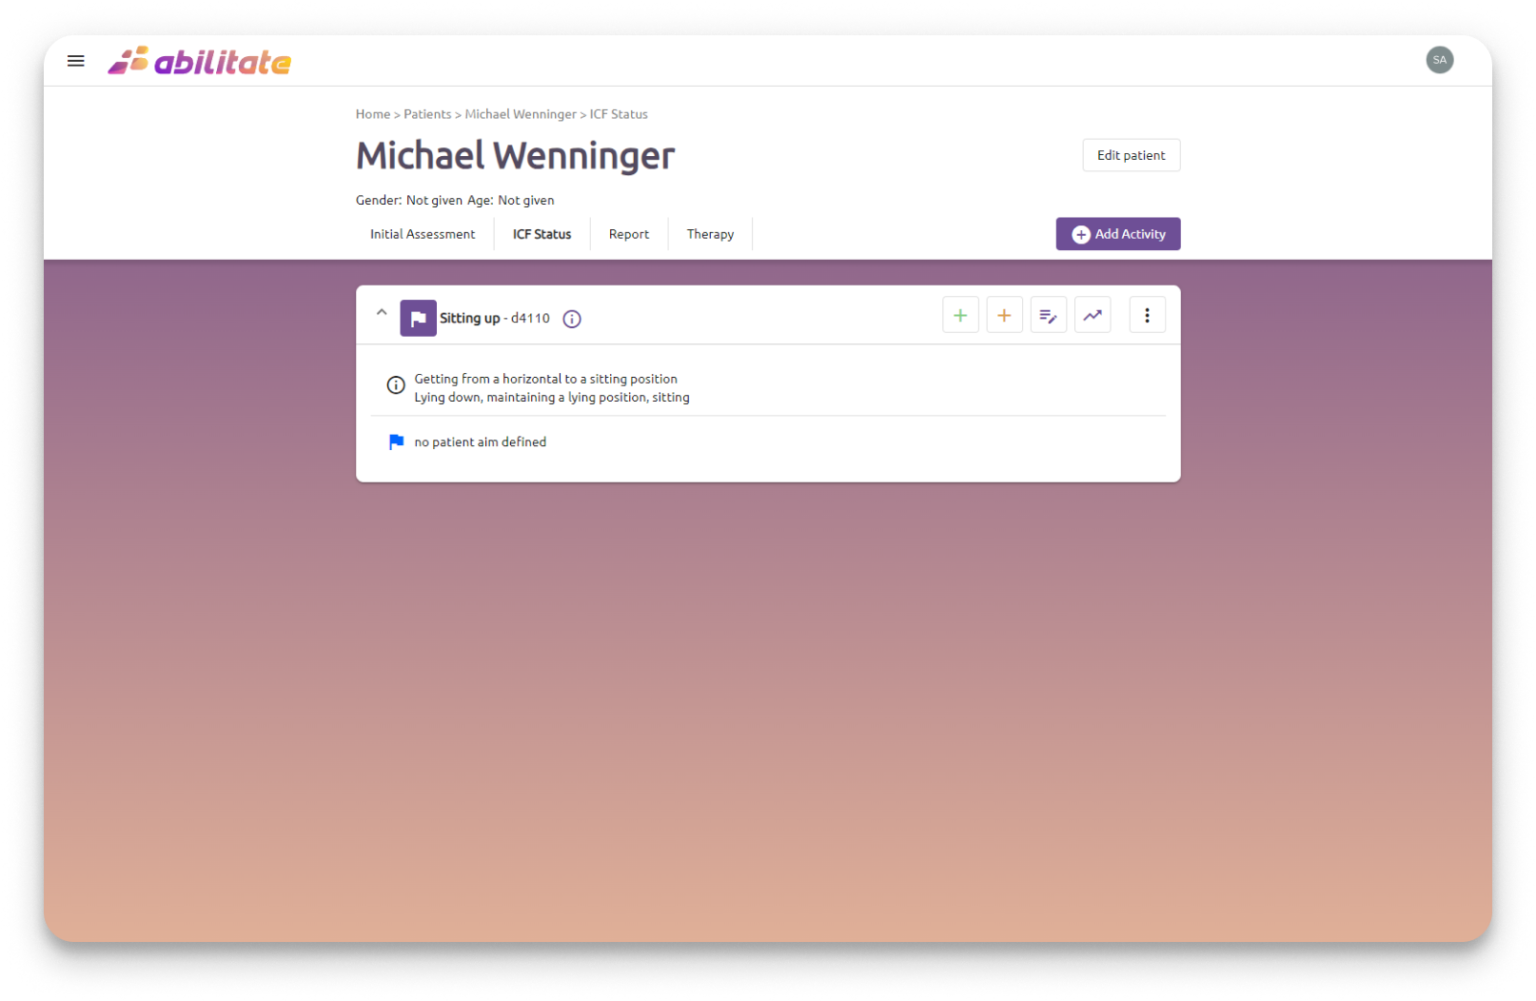Screen dimensions: 1536x1001
Task: Click the info icon beside d4110
Action: [x=572, y=319]
